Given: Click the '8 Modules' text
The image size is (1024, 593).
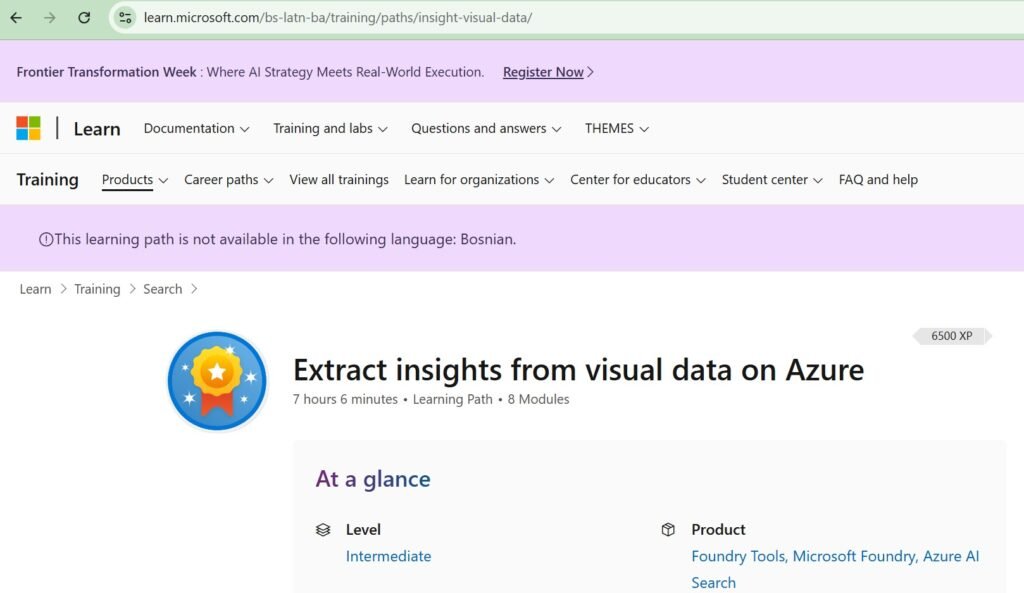Looking at the screenshot, I should click(538, 399).
